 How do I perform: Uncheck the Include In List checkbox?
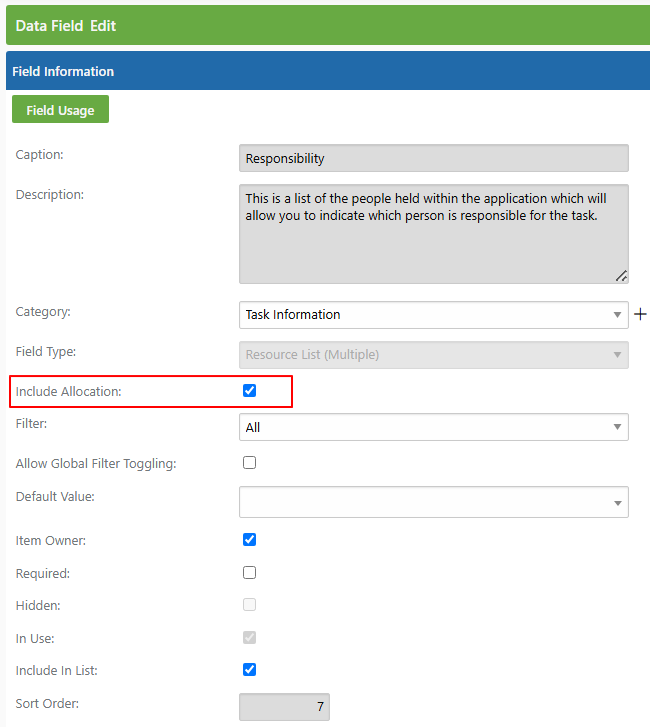pos(249,670)
